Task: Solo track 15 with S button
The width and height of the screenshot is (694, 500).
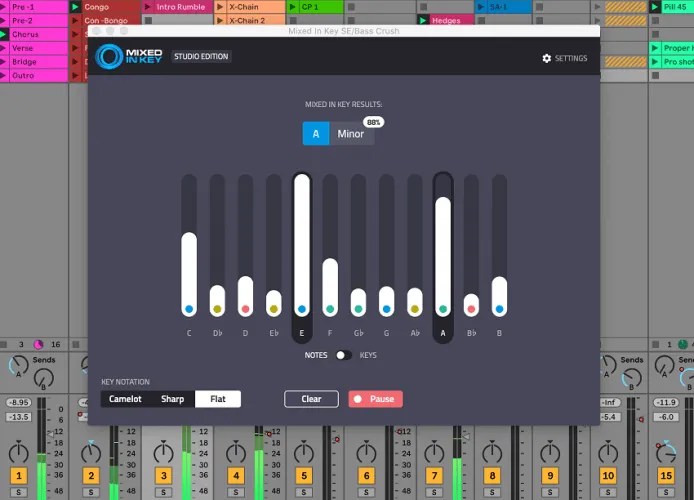Action: (x=666, y=492)
